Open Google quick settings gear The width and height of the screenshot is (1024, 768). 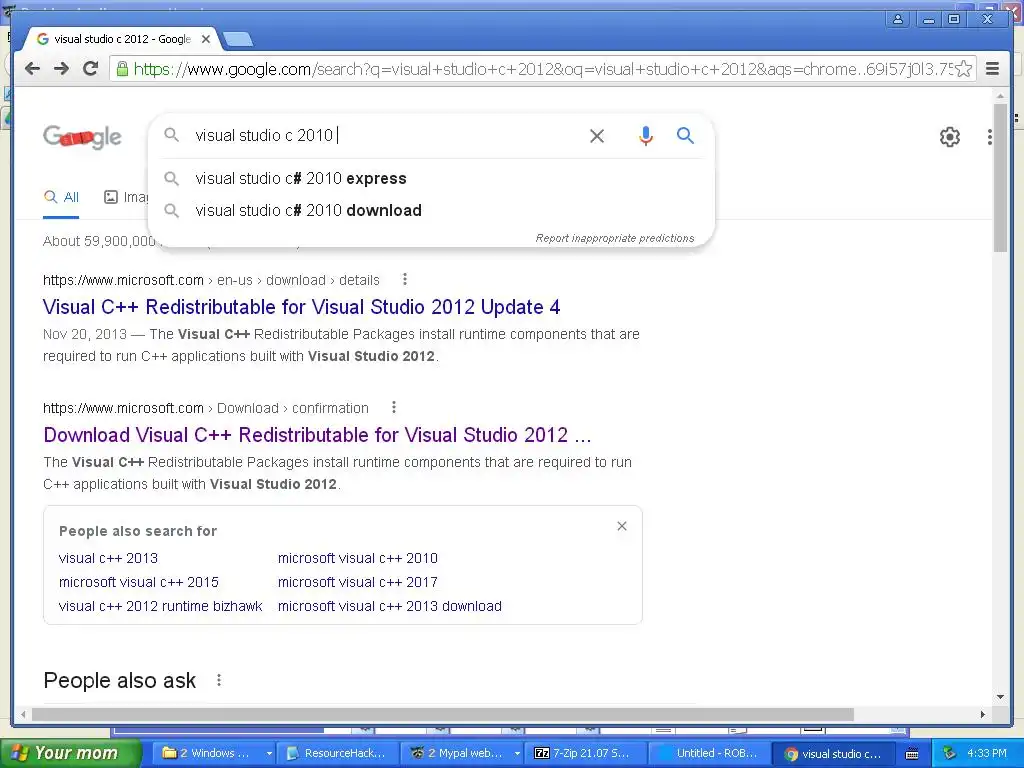click(x=950, y=136)
